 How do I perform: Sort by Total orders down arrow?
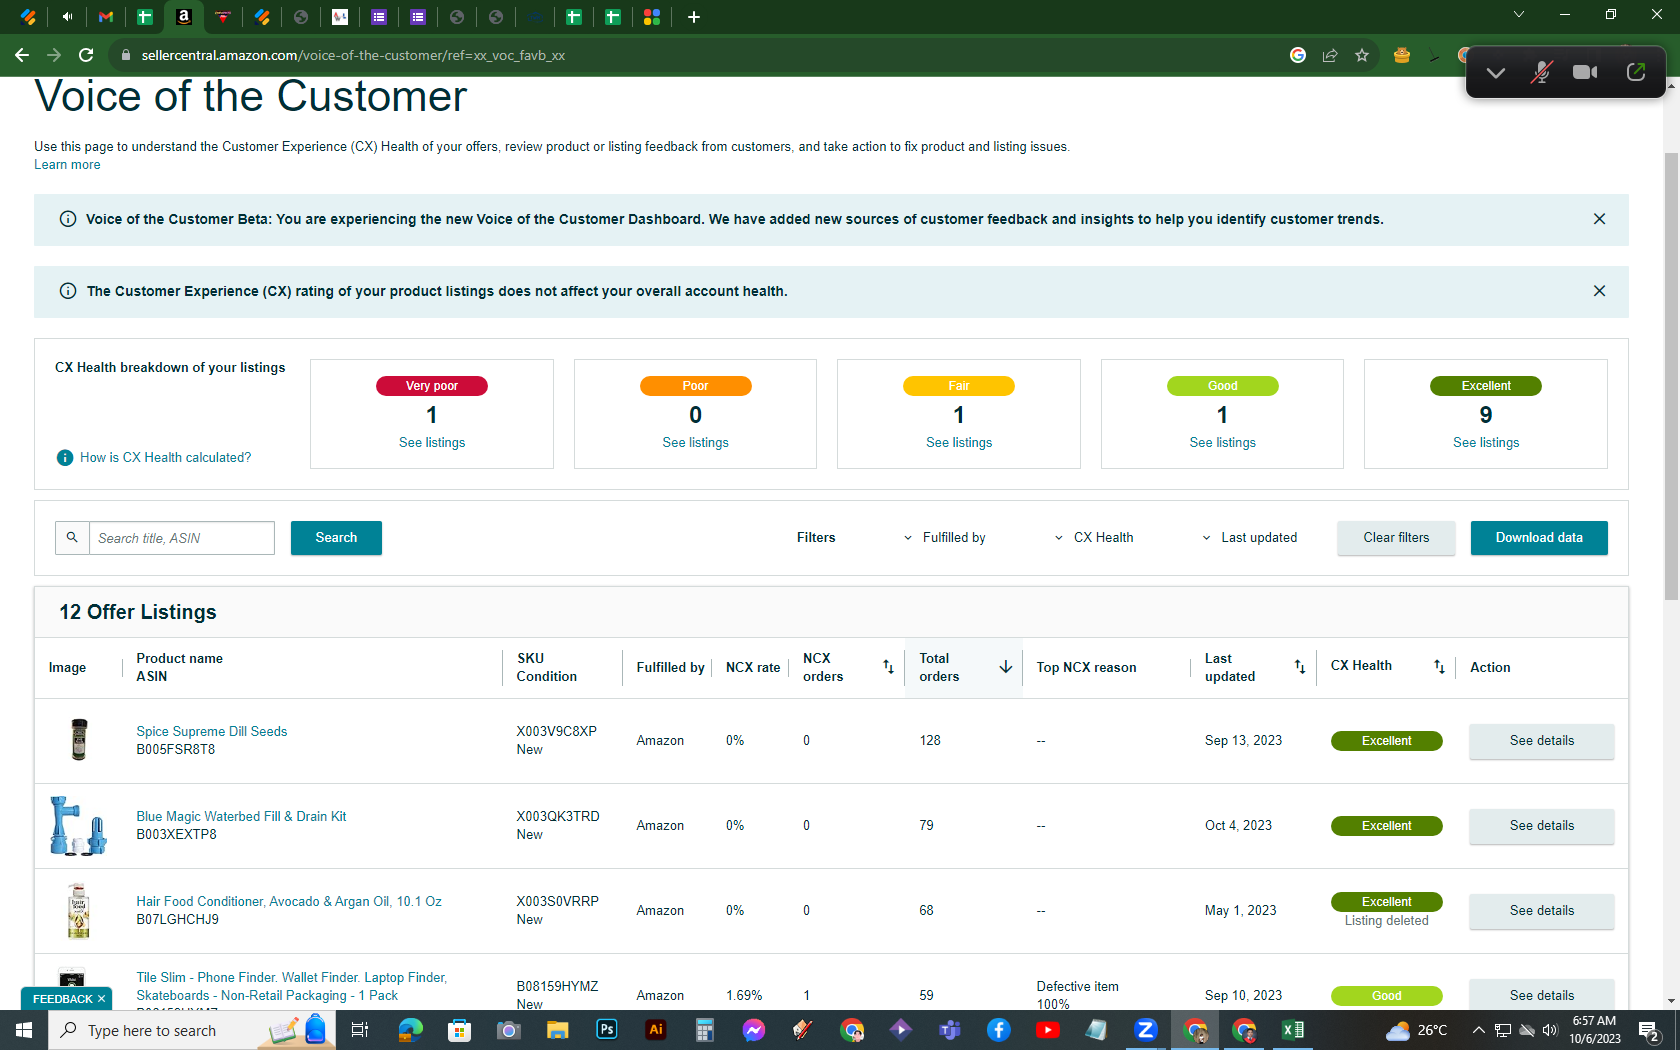[1006, 667]
